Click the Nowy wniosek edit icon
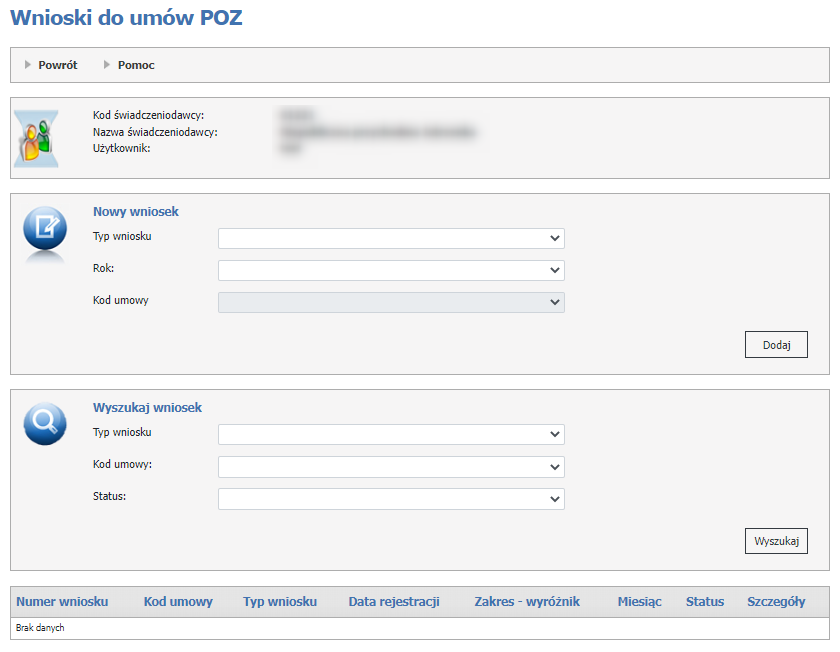Viewport: 840px width, 652px height. [44, 229]
